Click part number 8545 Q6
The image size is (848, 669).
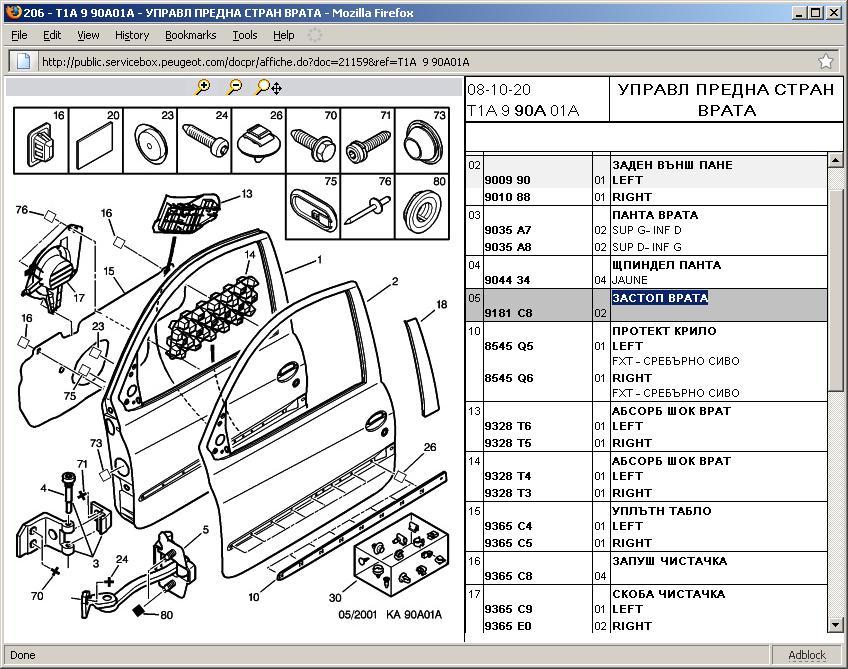click(x=509, y=378)
